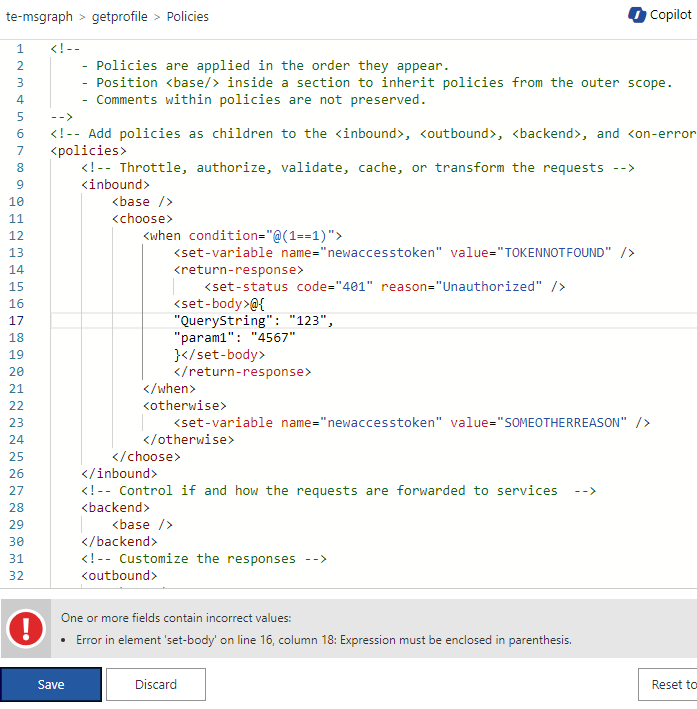Click Comments within policies not preserved line
Screen dimensions: 697x709
[x=254, y=99]
